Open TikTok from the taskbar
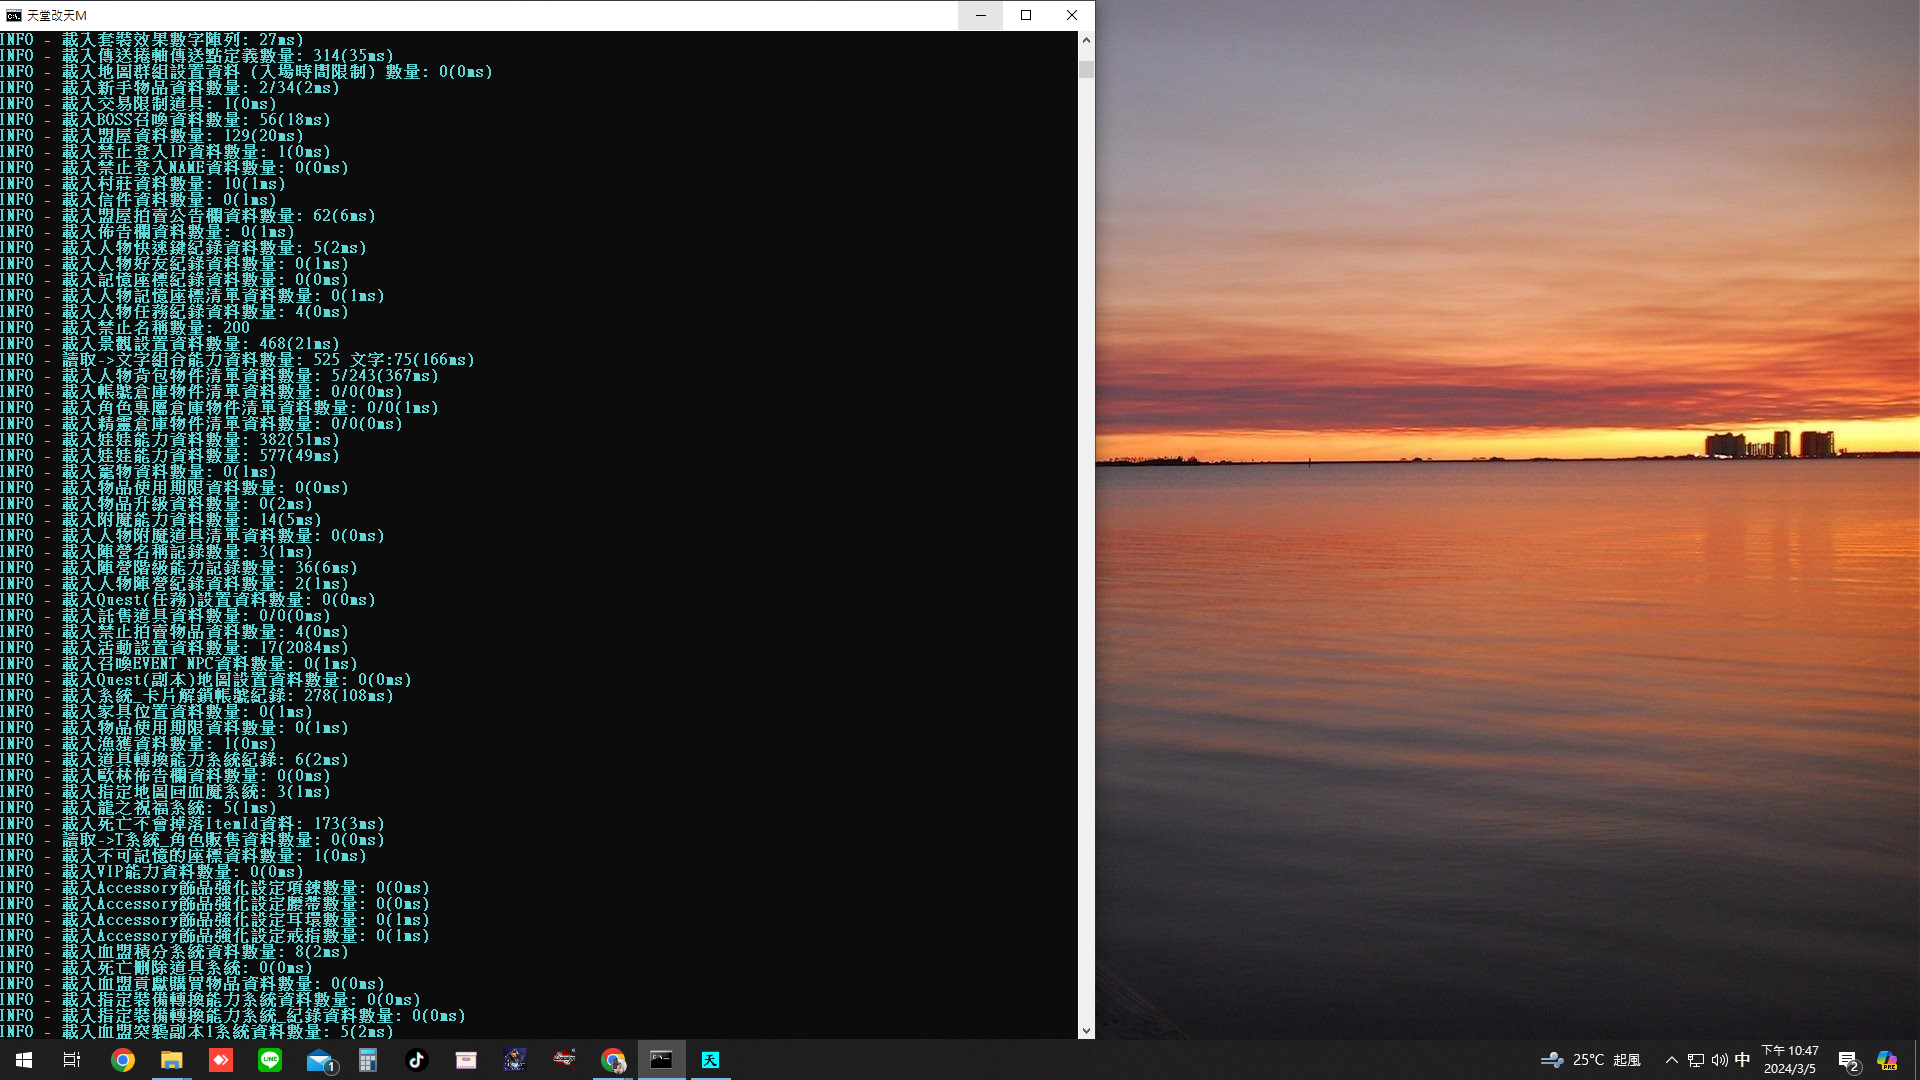This screenshot has width=1920, height=1080. point(417,1060)
